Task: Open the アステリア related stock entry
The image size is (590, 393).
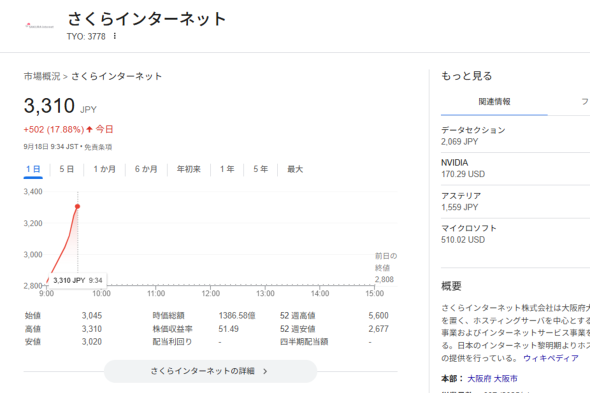Action: [515, 201]
